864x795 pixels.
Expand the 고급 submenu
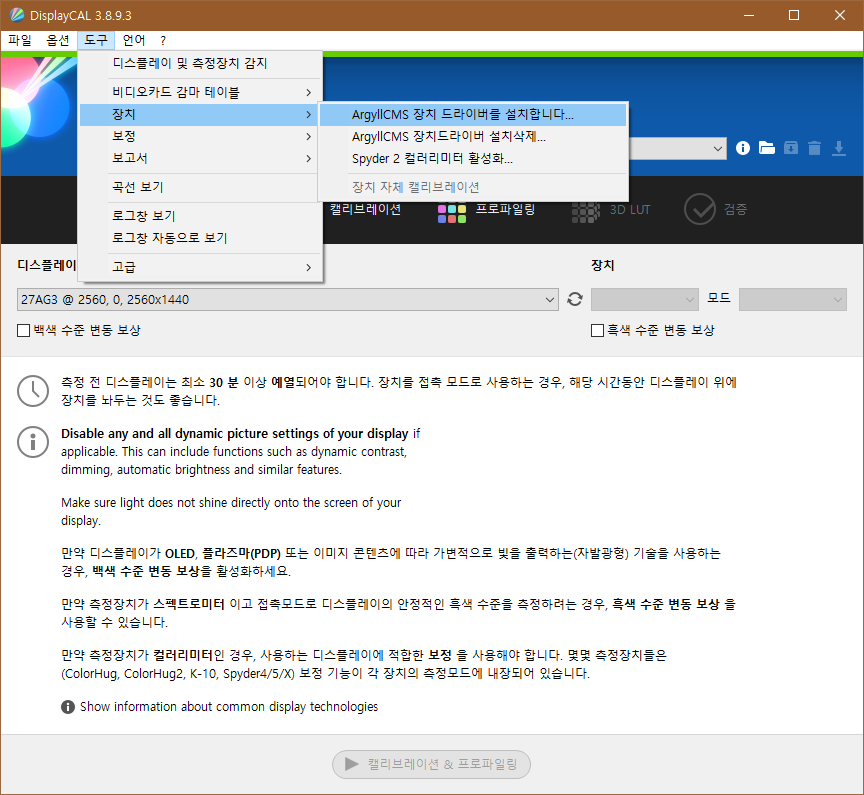point(198,267)
